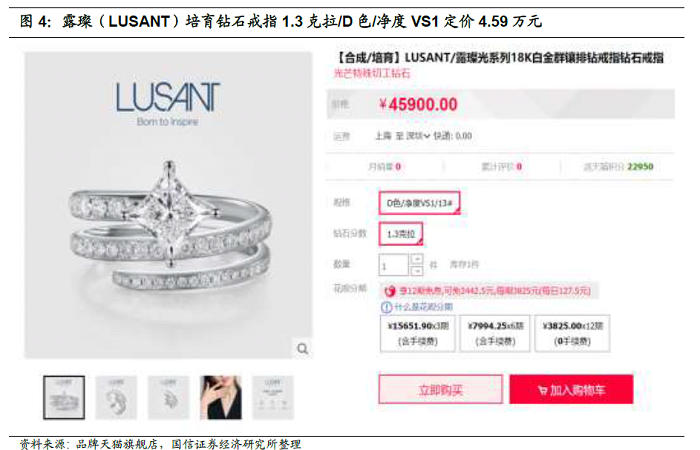Choose the ¥15651.90 x3 installment plan
Image resolution: width=700 pixels, height=450 pixels.
417,333
